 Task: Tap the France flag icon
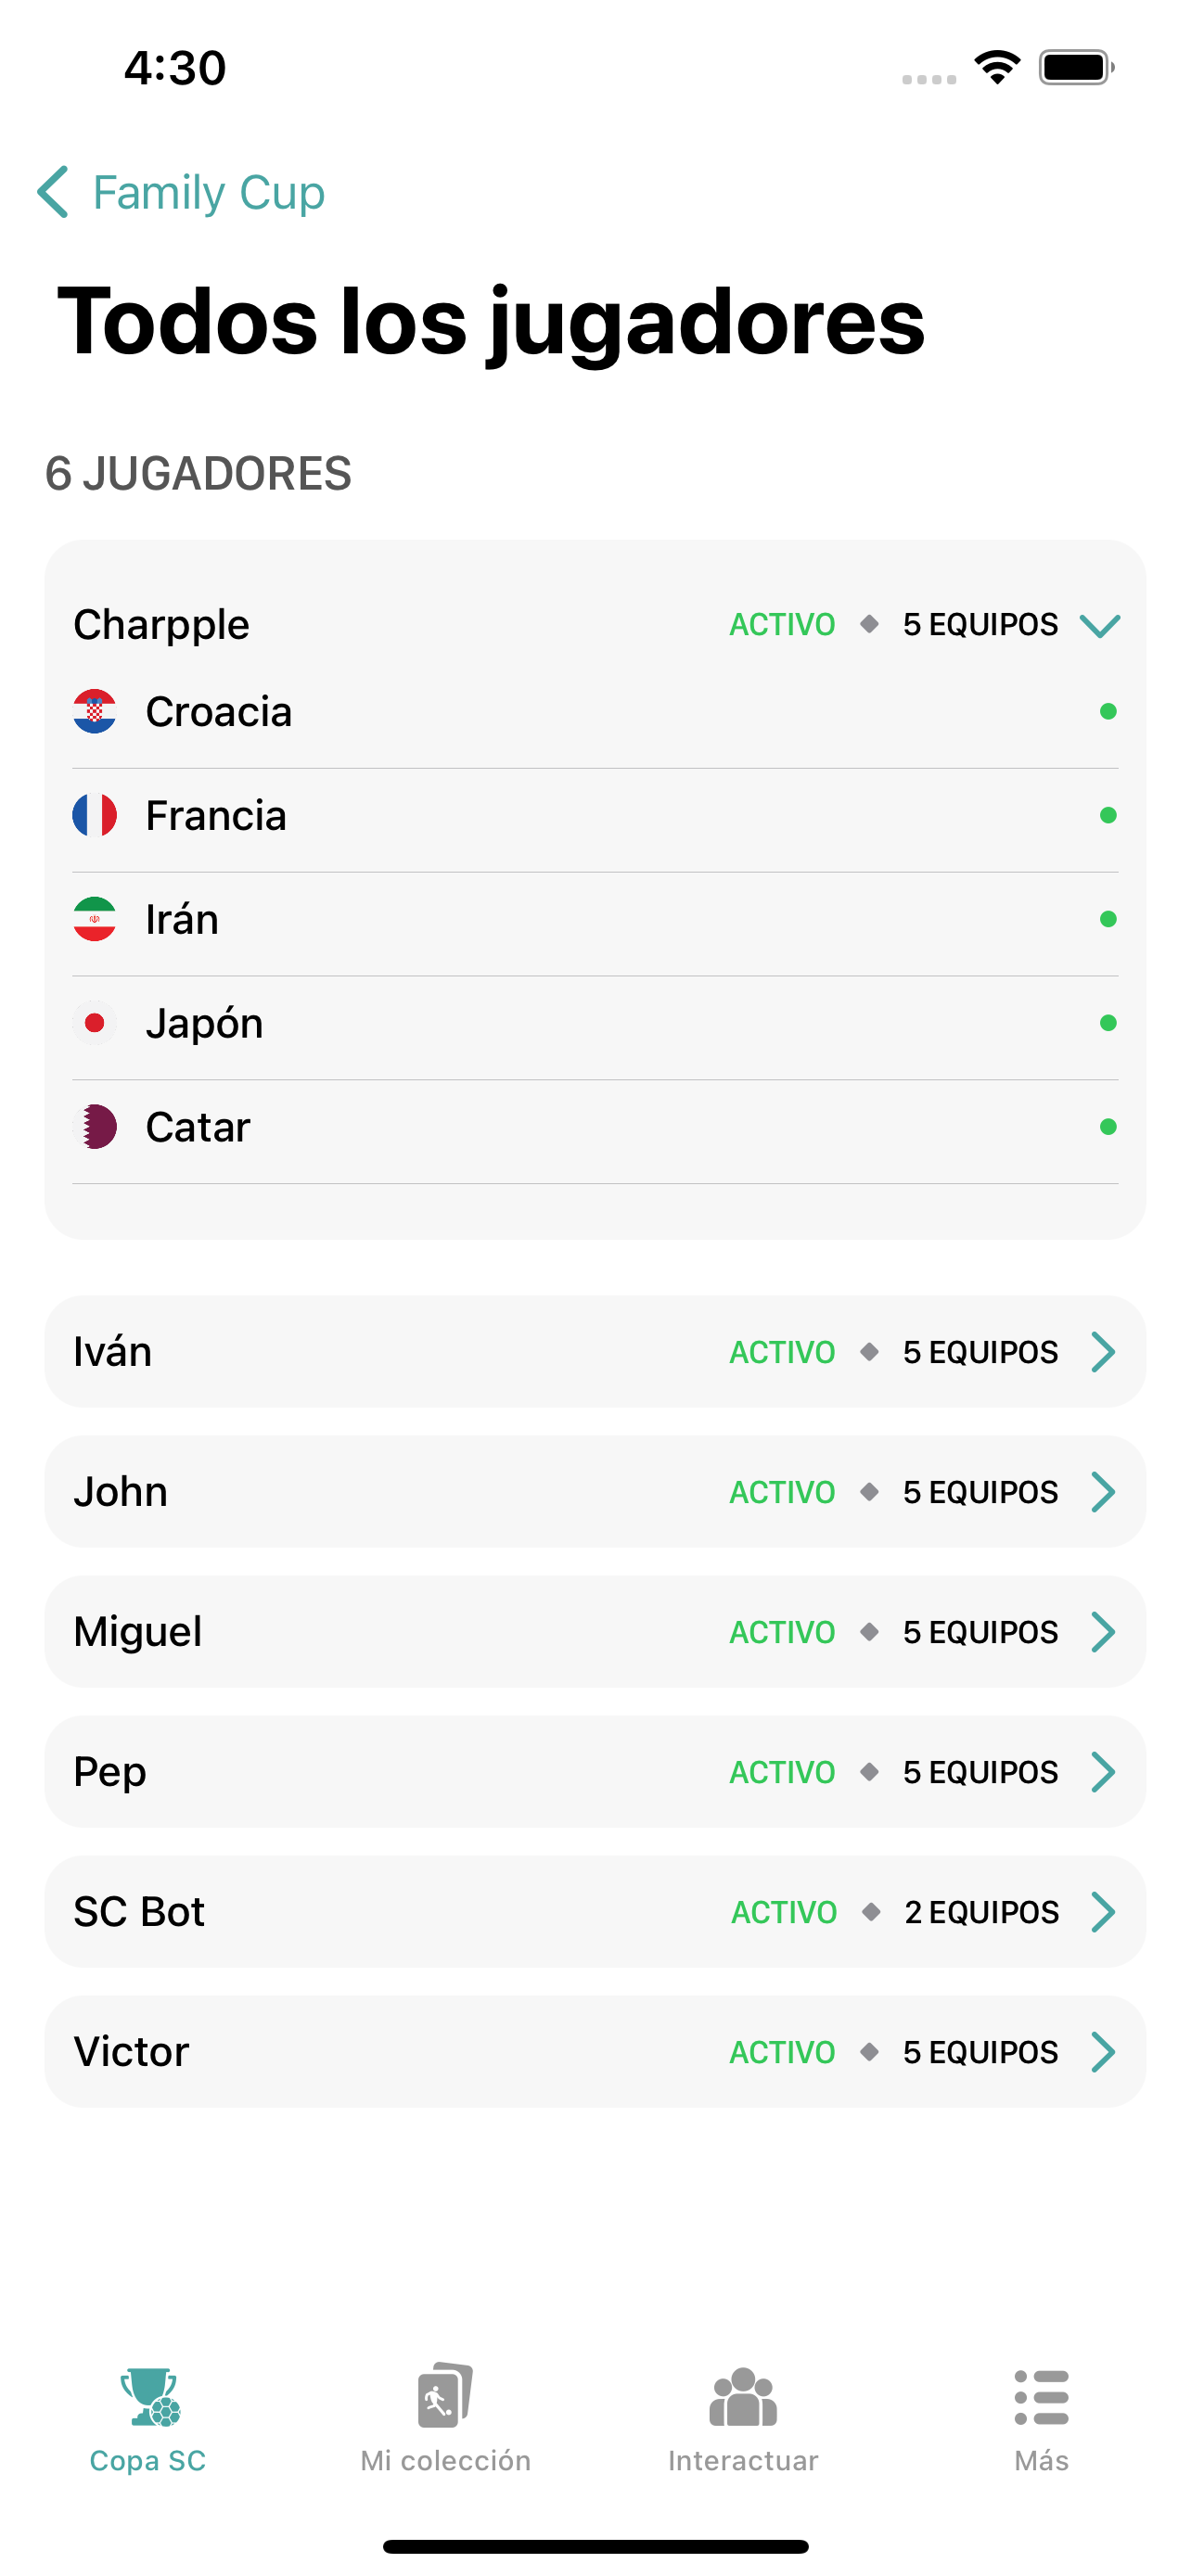[94, 816]
